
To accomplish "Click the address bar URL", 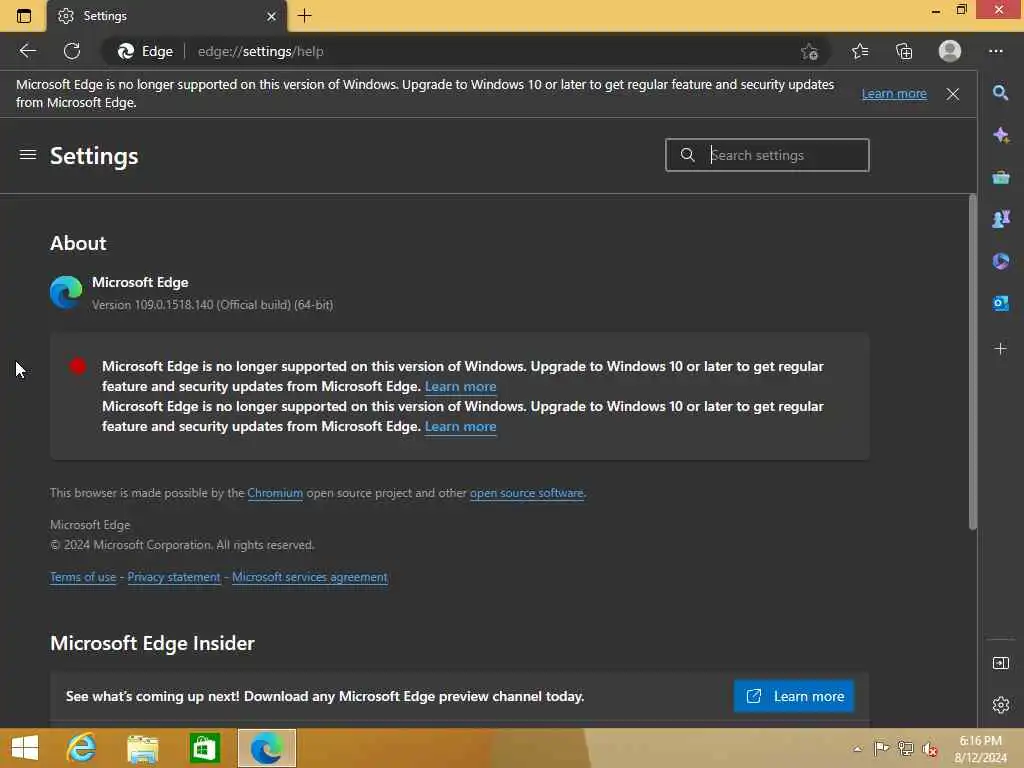I will 261,51.
